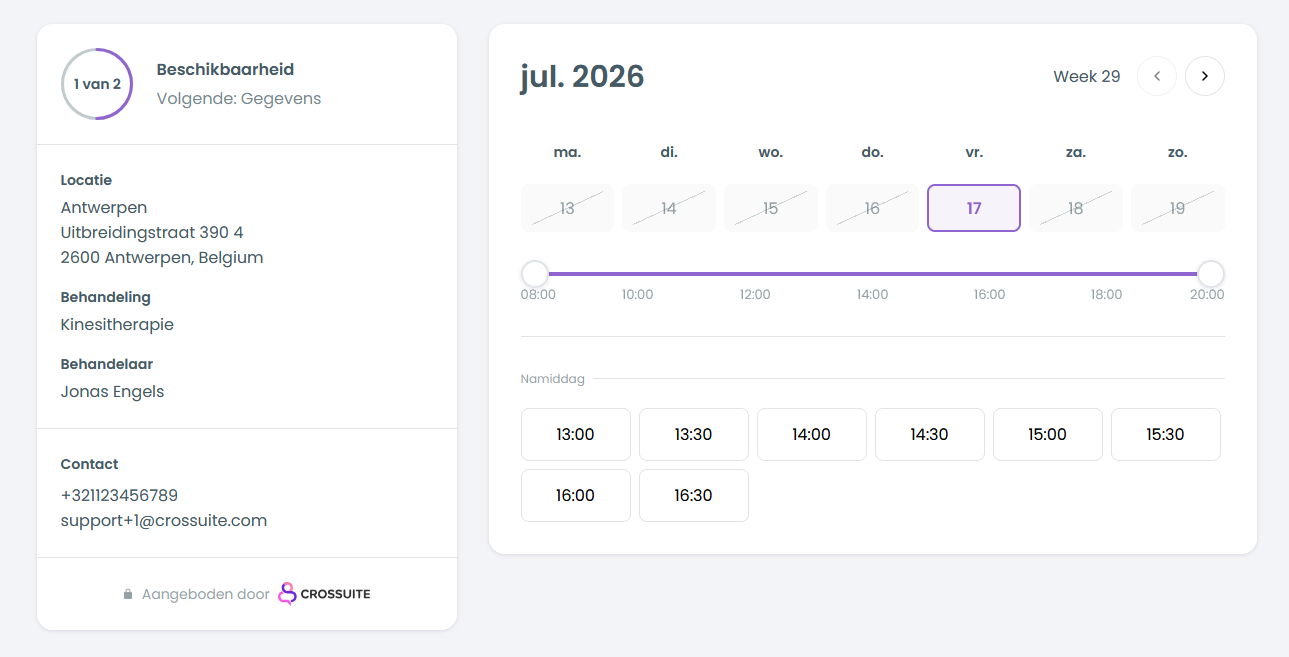Click the right time range slider handle at 20:00
This screenshot has width=1289, height=657.
[1211, 273]
